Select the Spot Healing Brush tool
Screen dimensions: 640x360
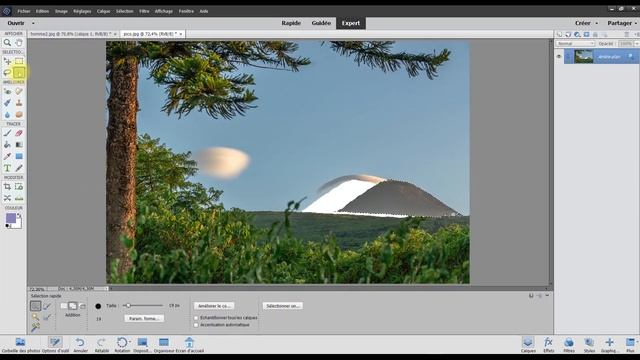pos(19,91)
